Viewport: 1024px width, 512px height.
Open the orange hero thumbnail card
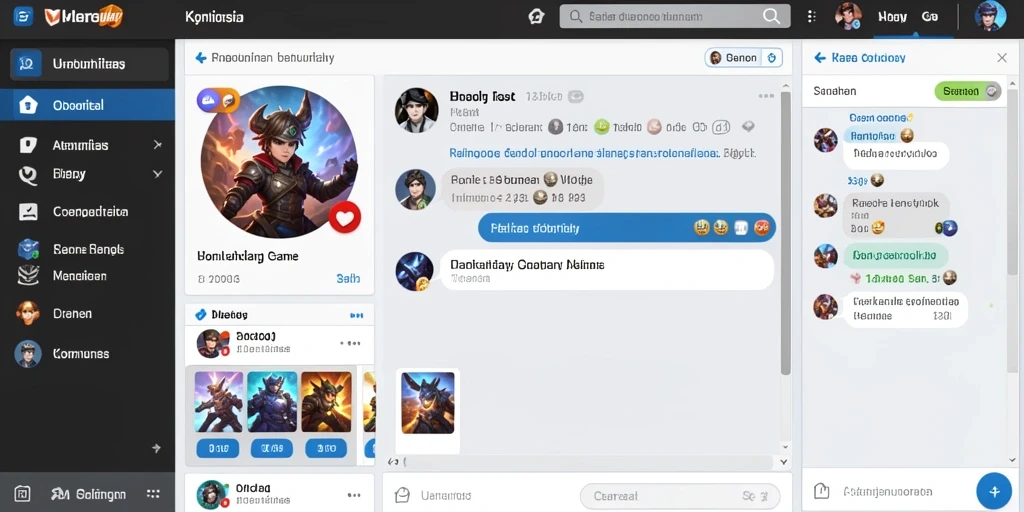[x=326, y=402]
